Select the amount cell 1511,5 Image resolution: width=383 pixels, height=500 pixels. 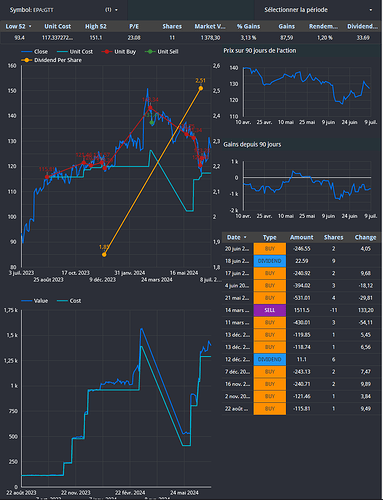click(x=302, y=310)
